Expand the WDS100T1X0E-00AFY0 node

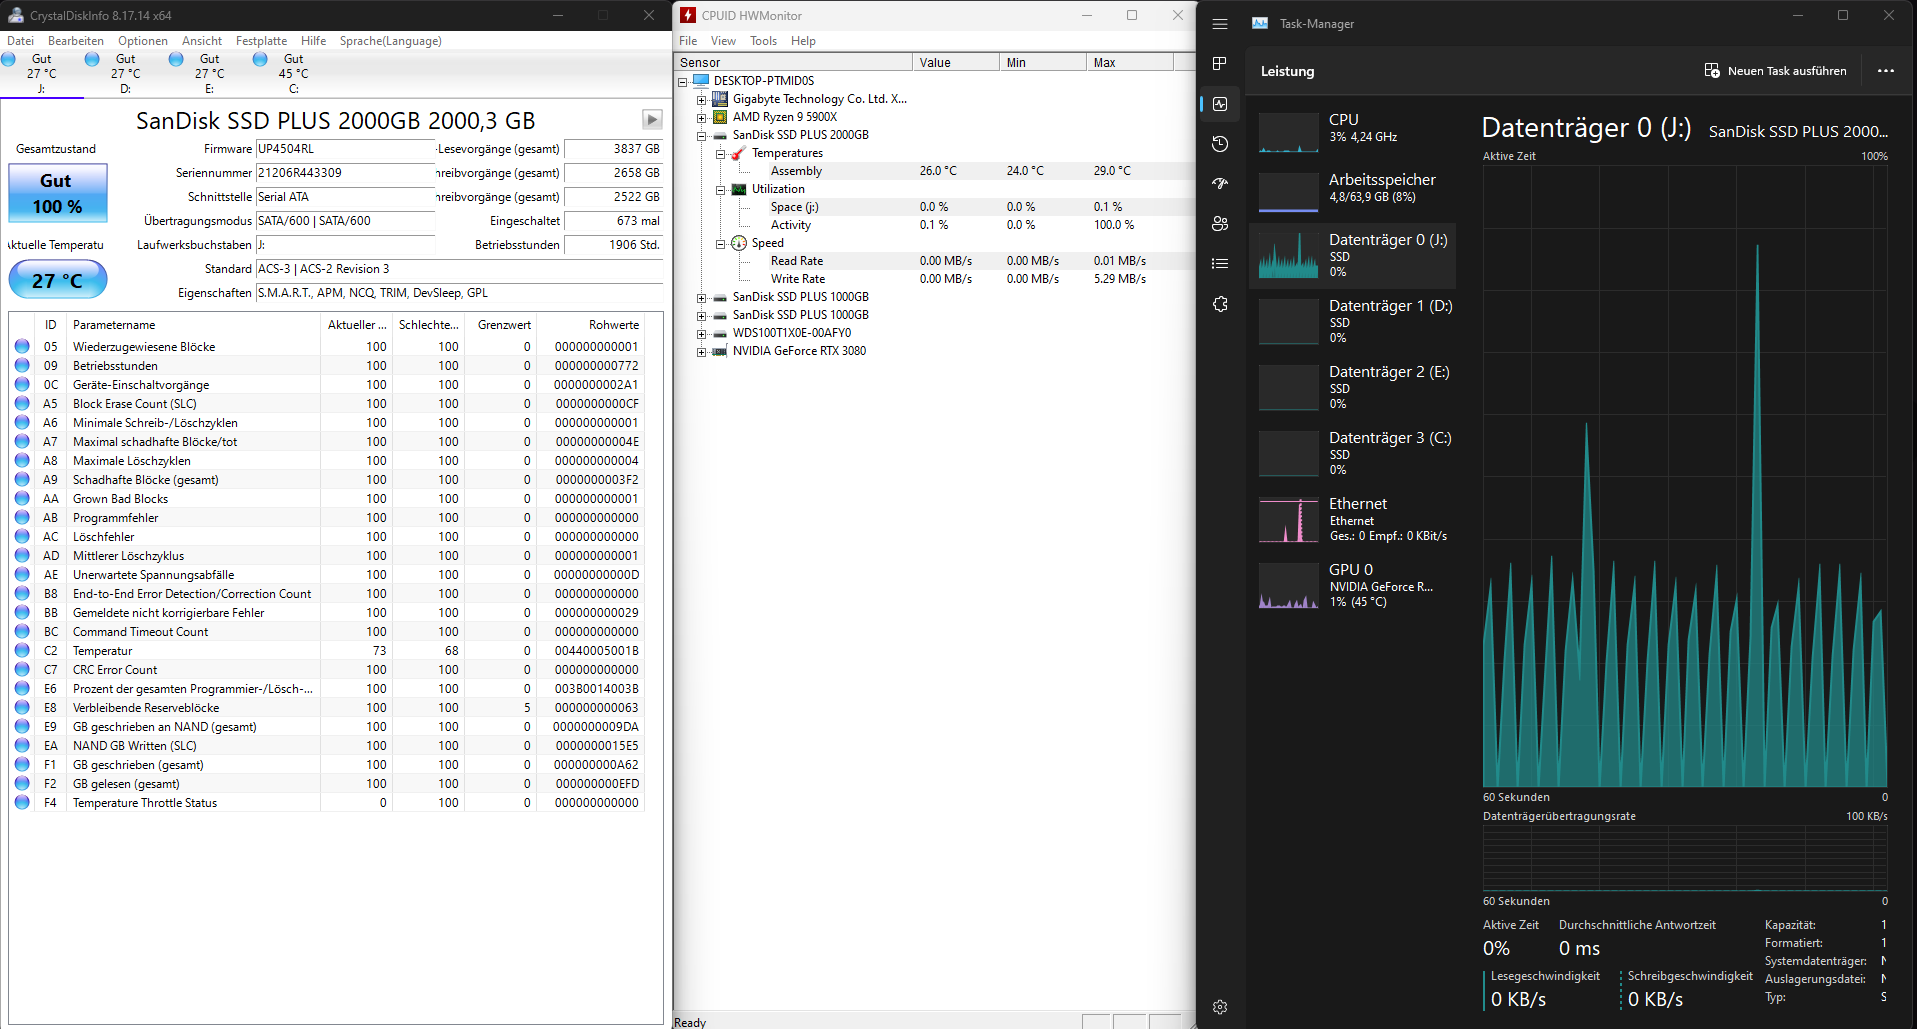(702, 334)
